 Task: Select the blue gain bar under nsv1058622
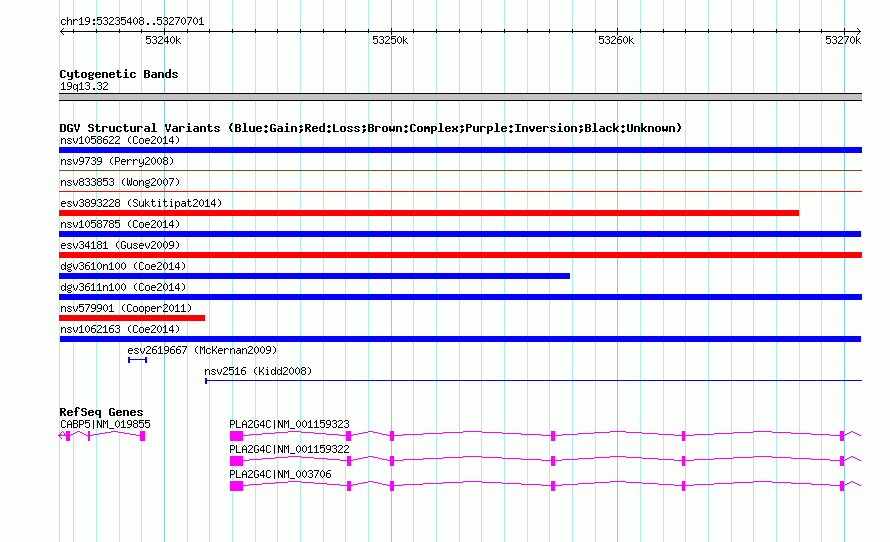(x=460, y=150)
